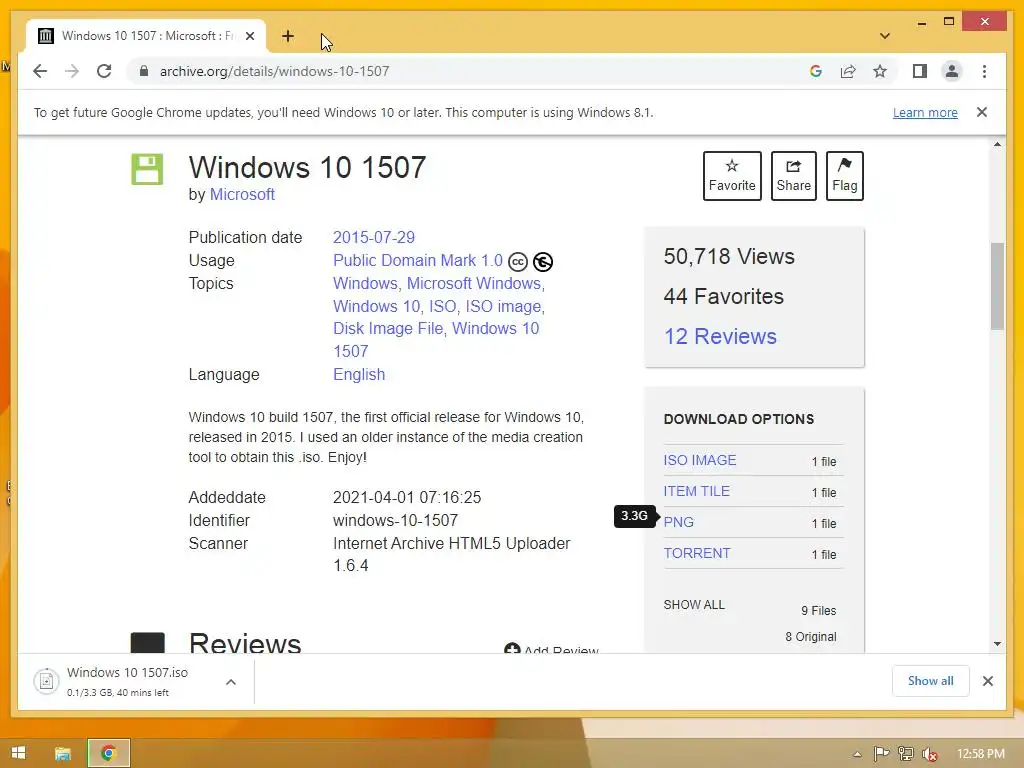Click the page scrollbar thumb
This screenshot has width=1024, height=768.
(997, 286)
